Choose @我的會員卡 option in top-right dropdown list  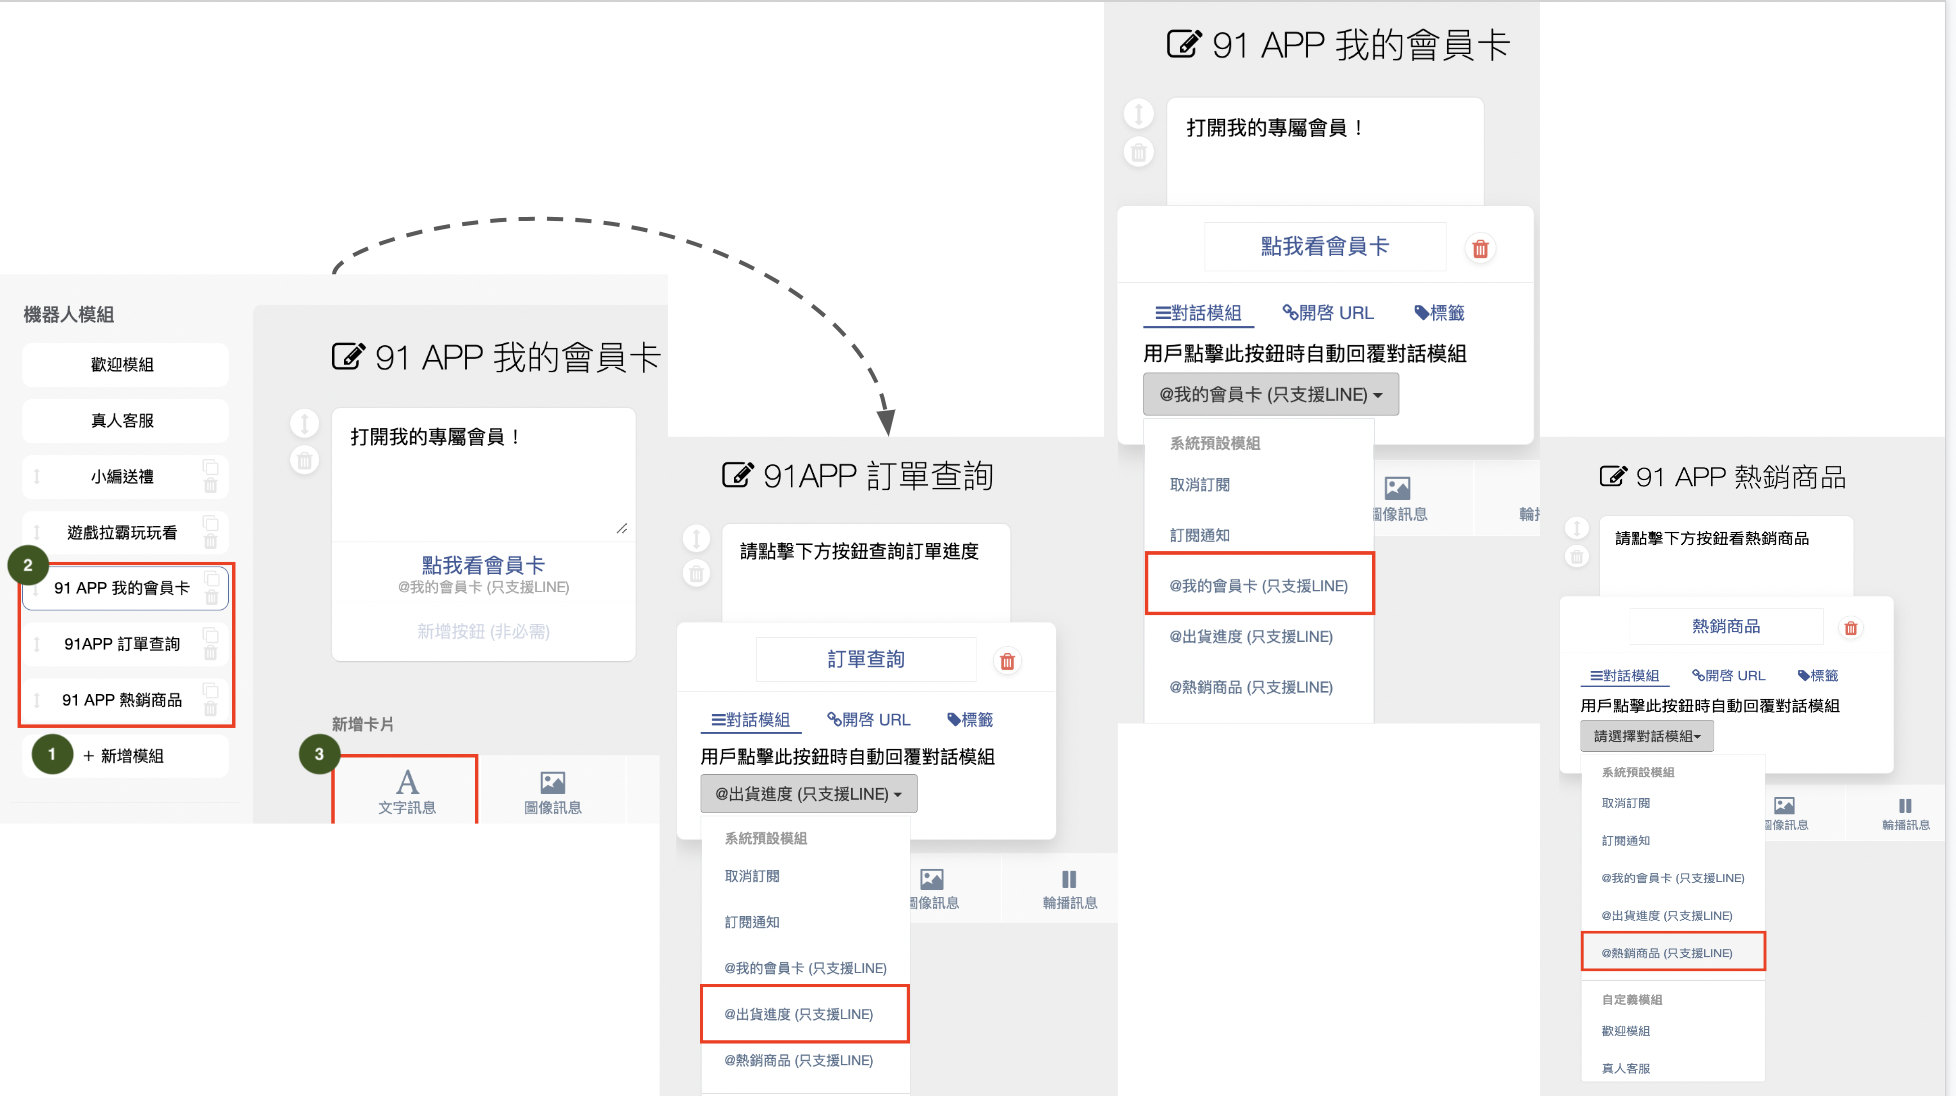click(1259, 585)
